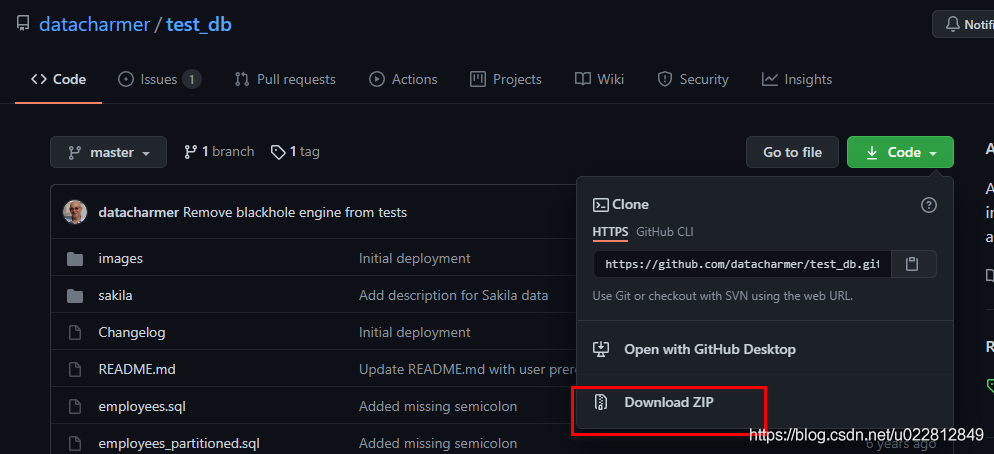Click the Changelog file icon
The height and width of the screenshot is (454, 994).
click(75, 332)
